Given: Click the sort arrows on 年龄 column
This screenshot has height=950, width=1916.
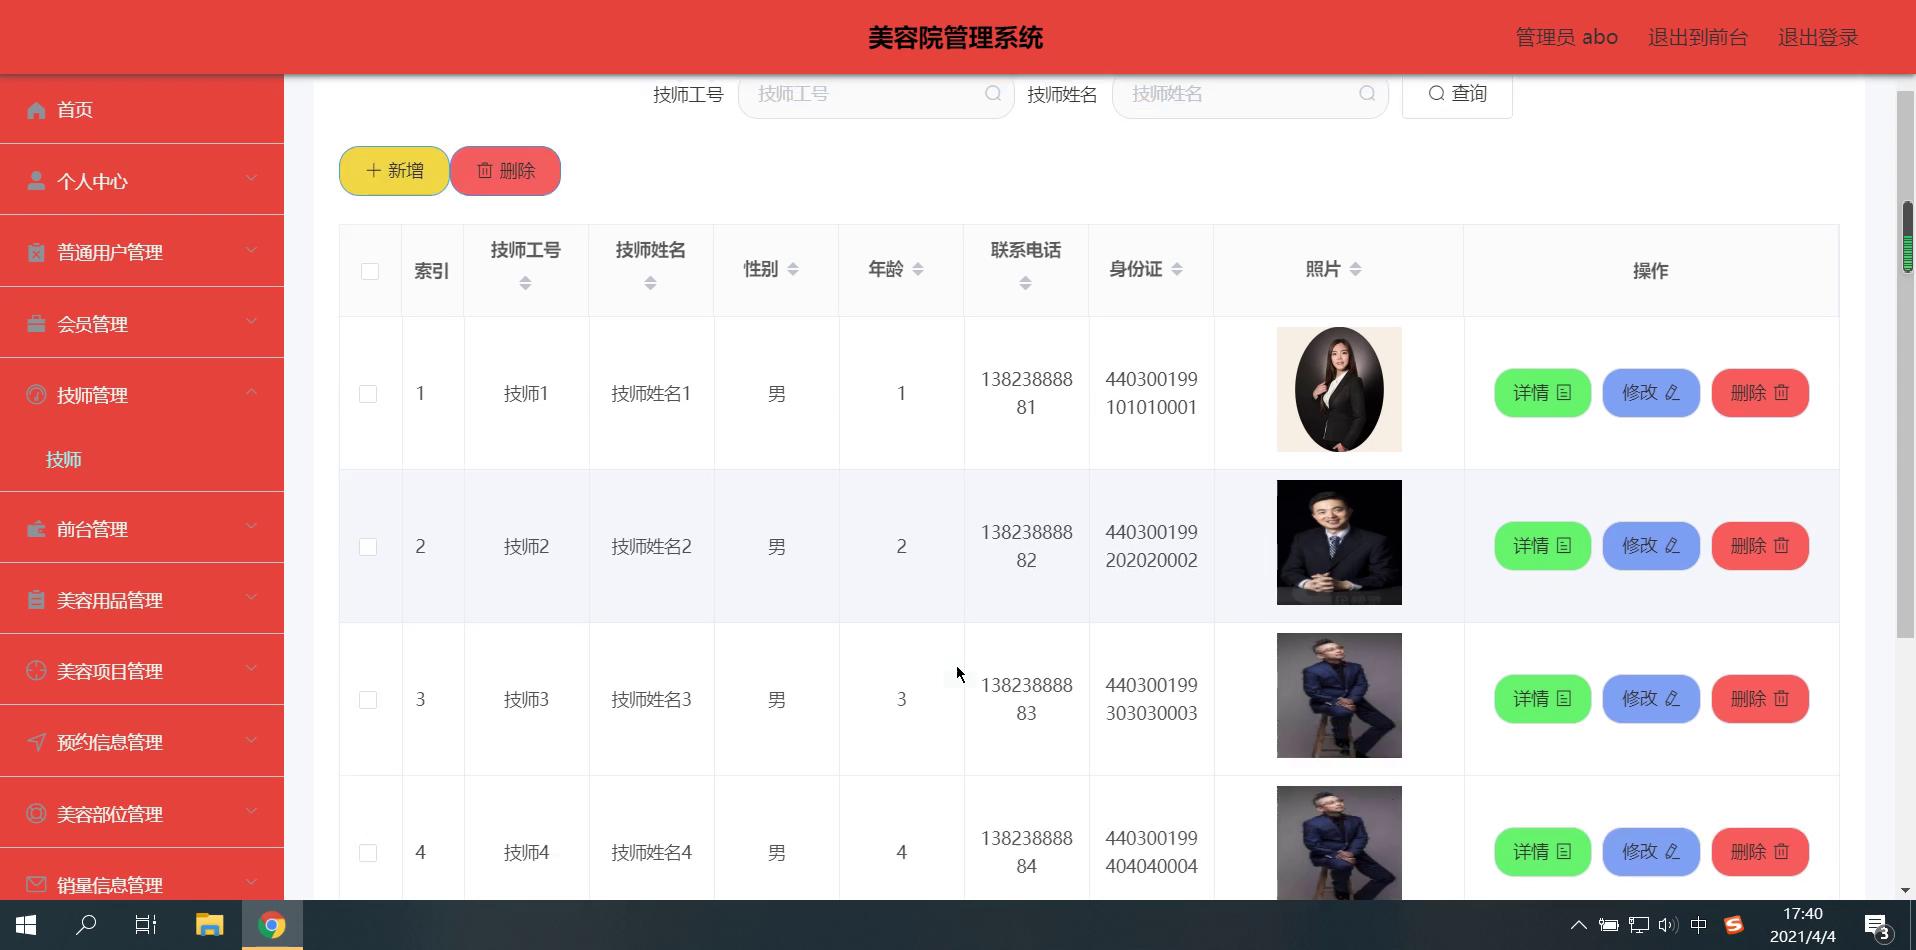Looking at the screenshot, I should [918, 269].
